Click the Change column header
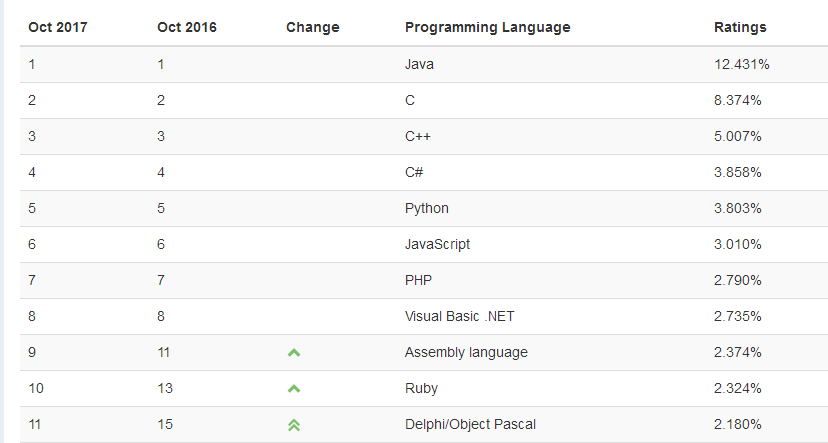 click(312, 27)
